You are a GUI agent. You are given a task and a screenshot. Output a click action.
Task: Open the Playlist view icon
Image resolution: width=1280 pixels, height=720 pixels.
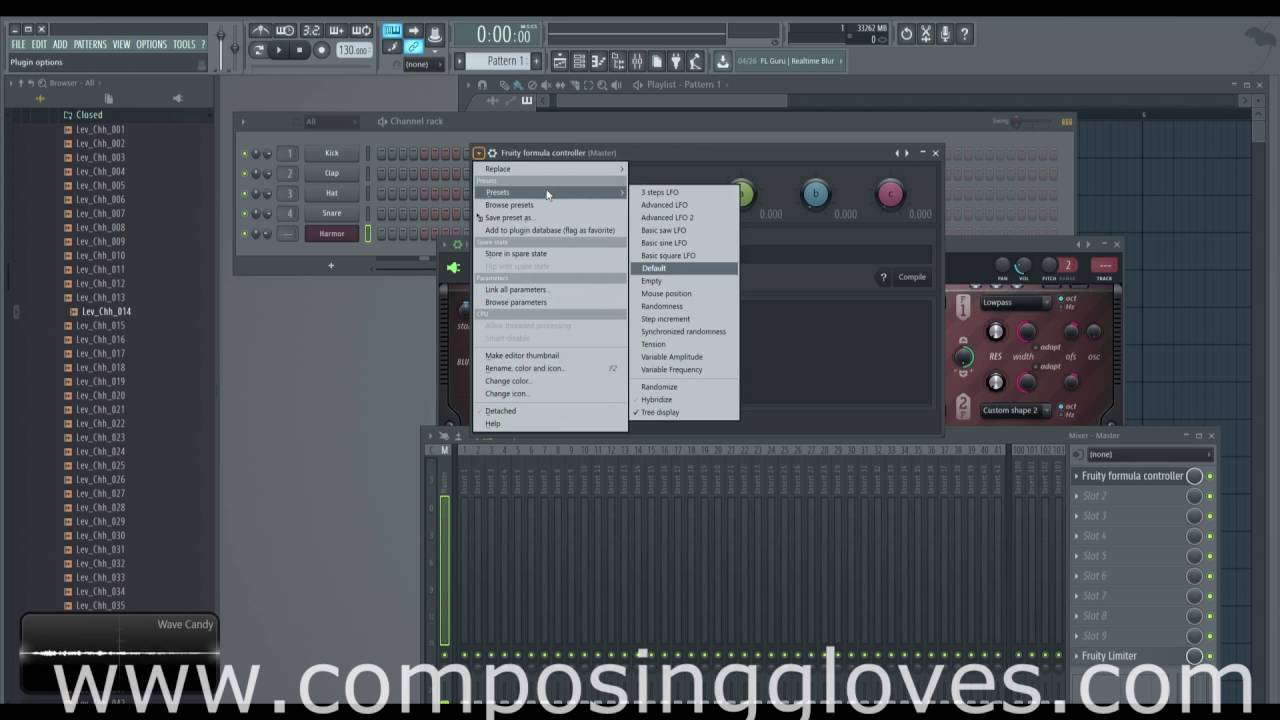coord(559,61)
